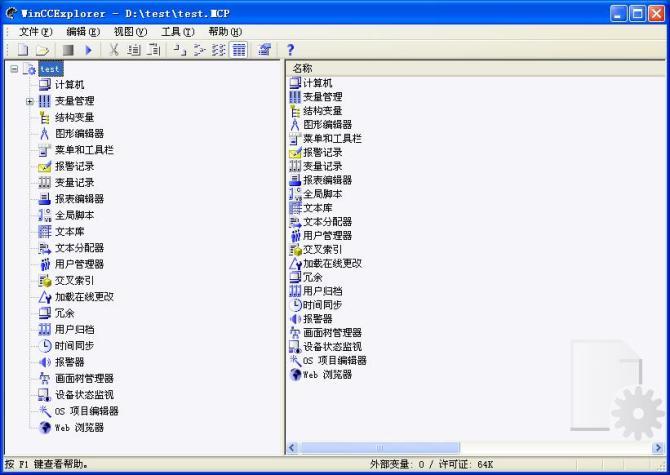Screen dimensions: 670x475
Task: Click 文本分配器 icon in the navigation tree
Action: pyautogui.click(x=44, y=248)
